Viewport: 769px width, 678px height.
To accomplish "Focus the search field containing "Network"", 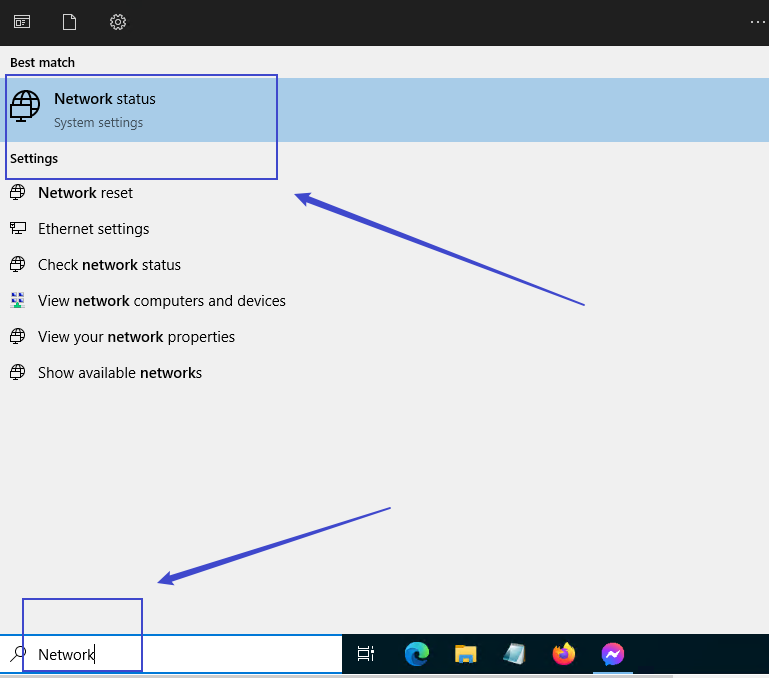I will pos(180,655).
